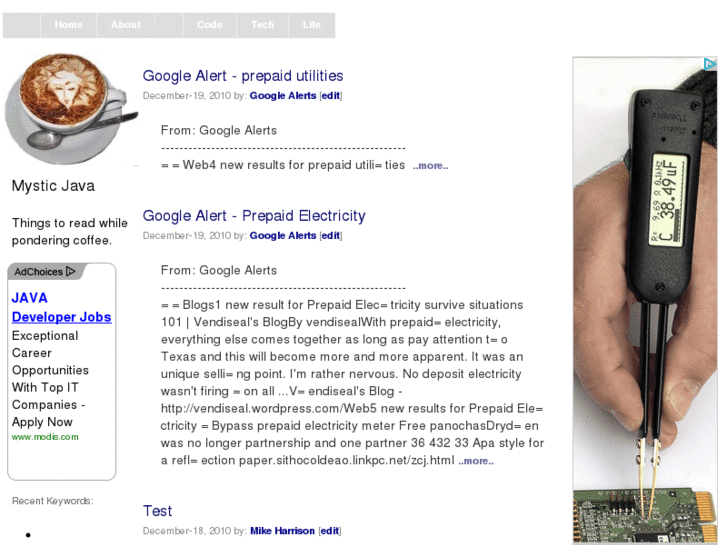Click edit link on Prepaid Electricity post
Viewport: 727px width, 545px height.
coord(331,236)
